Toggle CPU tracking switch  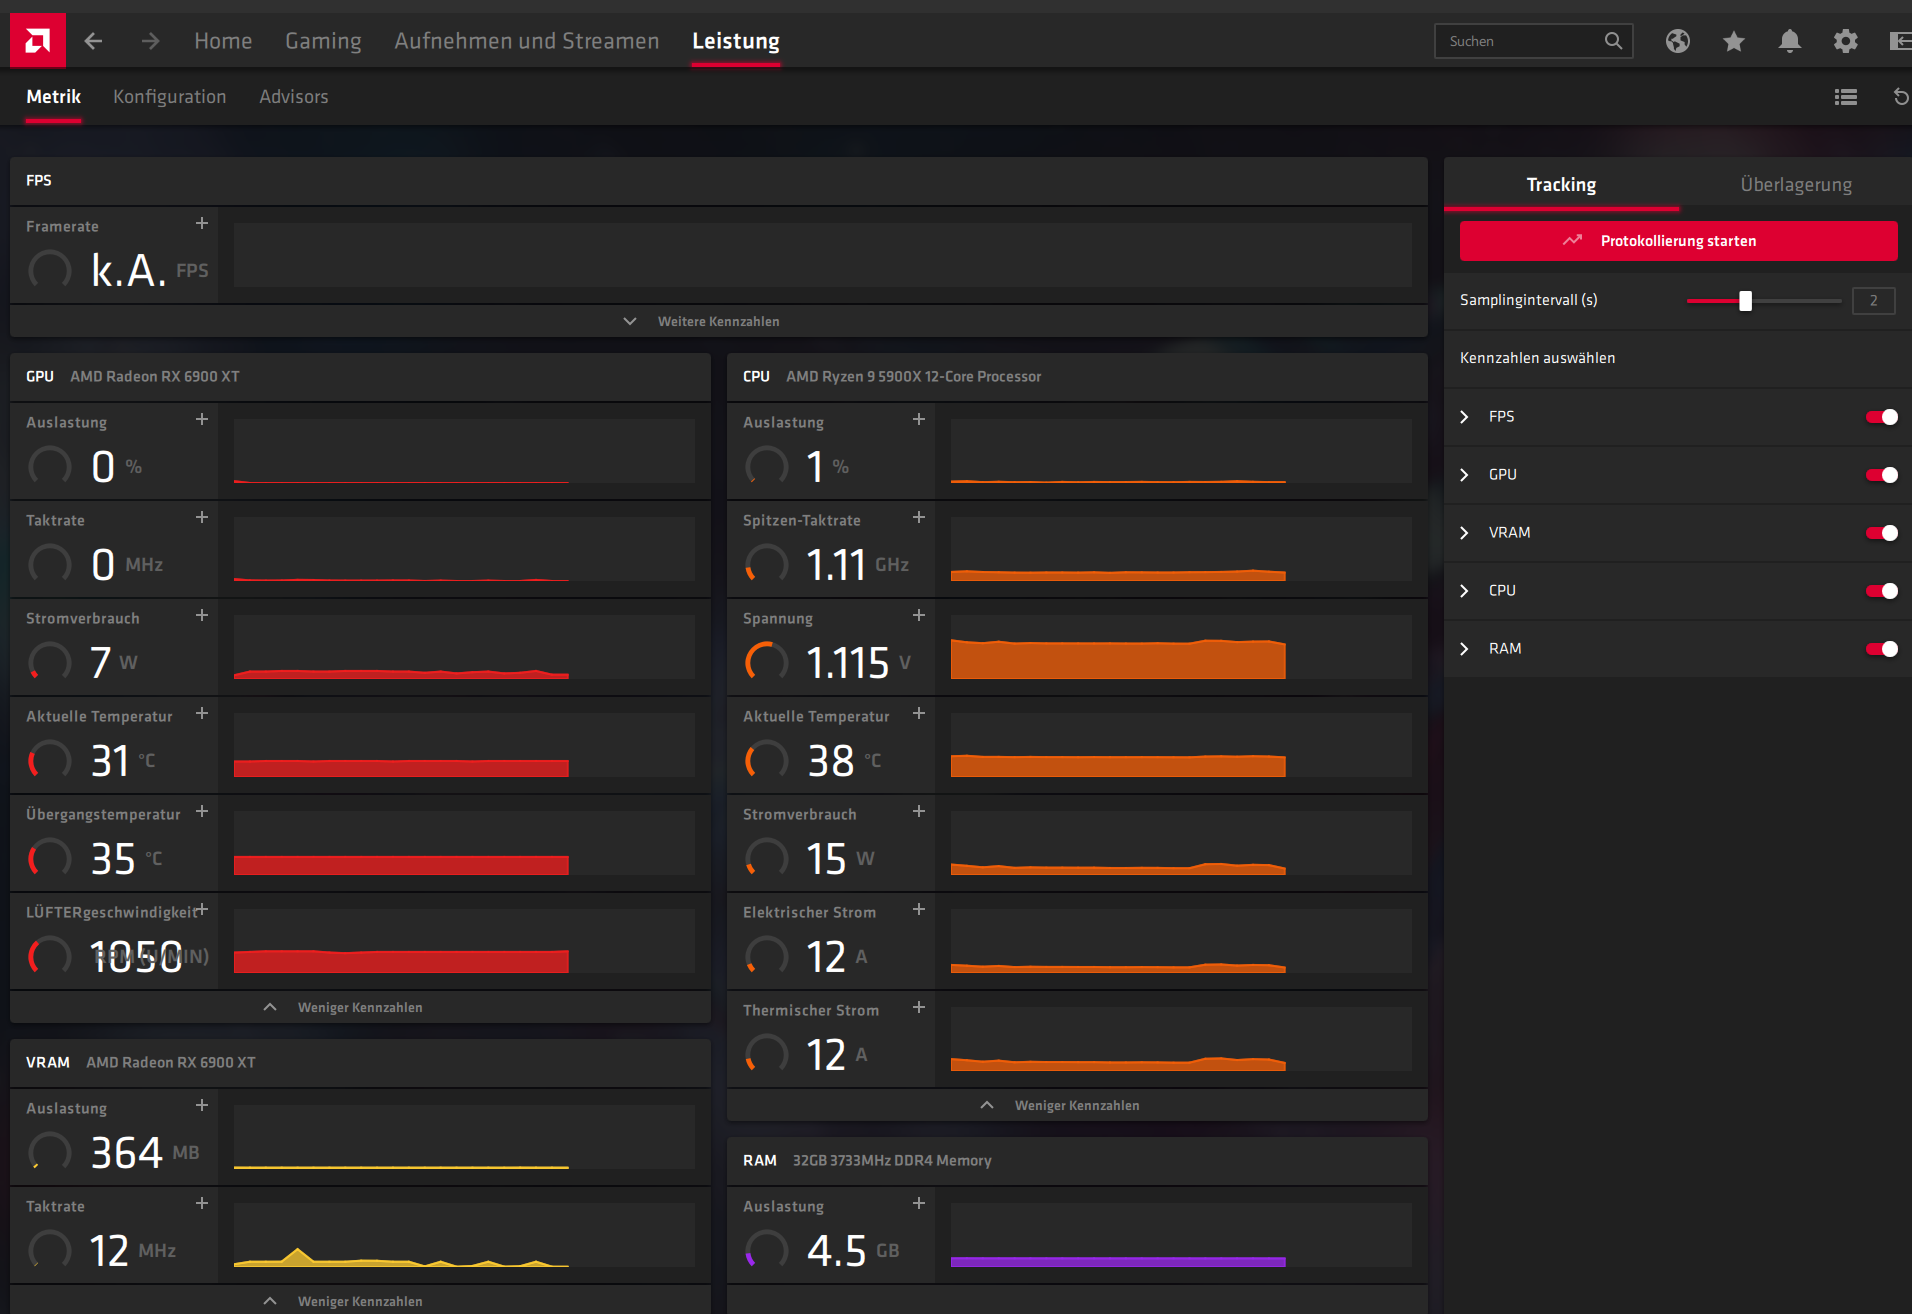point(1881,591)
